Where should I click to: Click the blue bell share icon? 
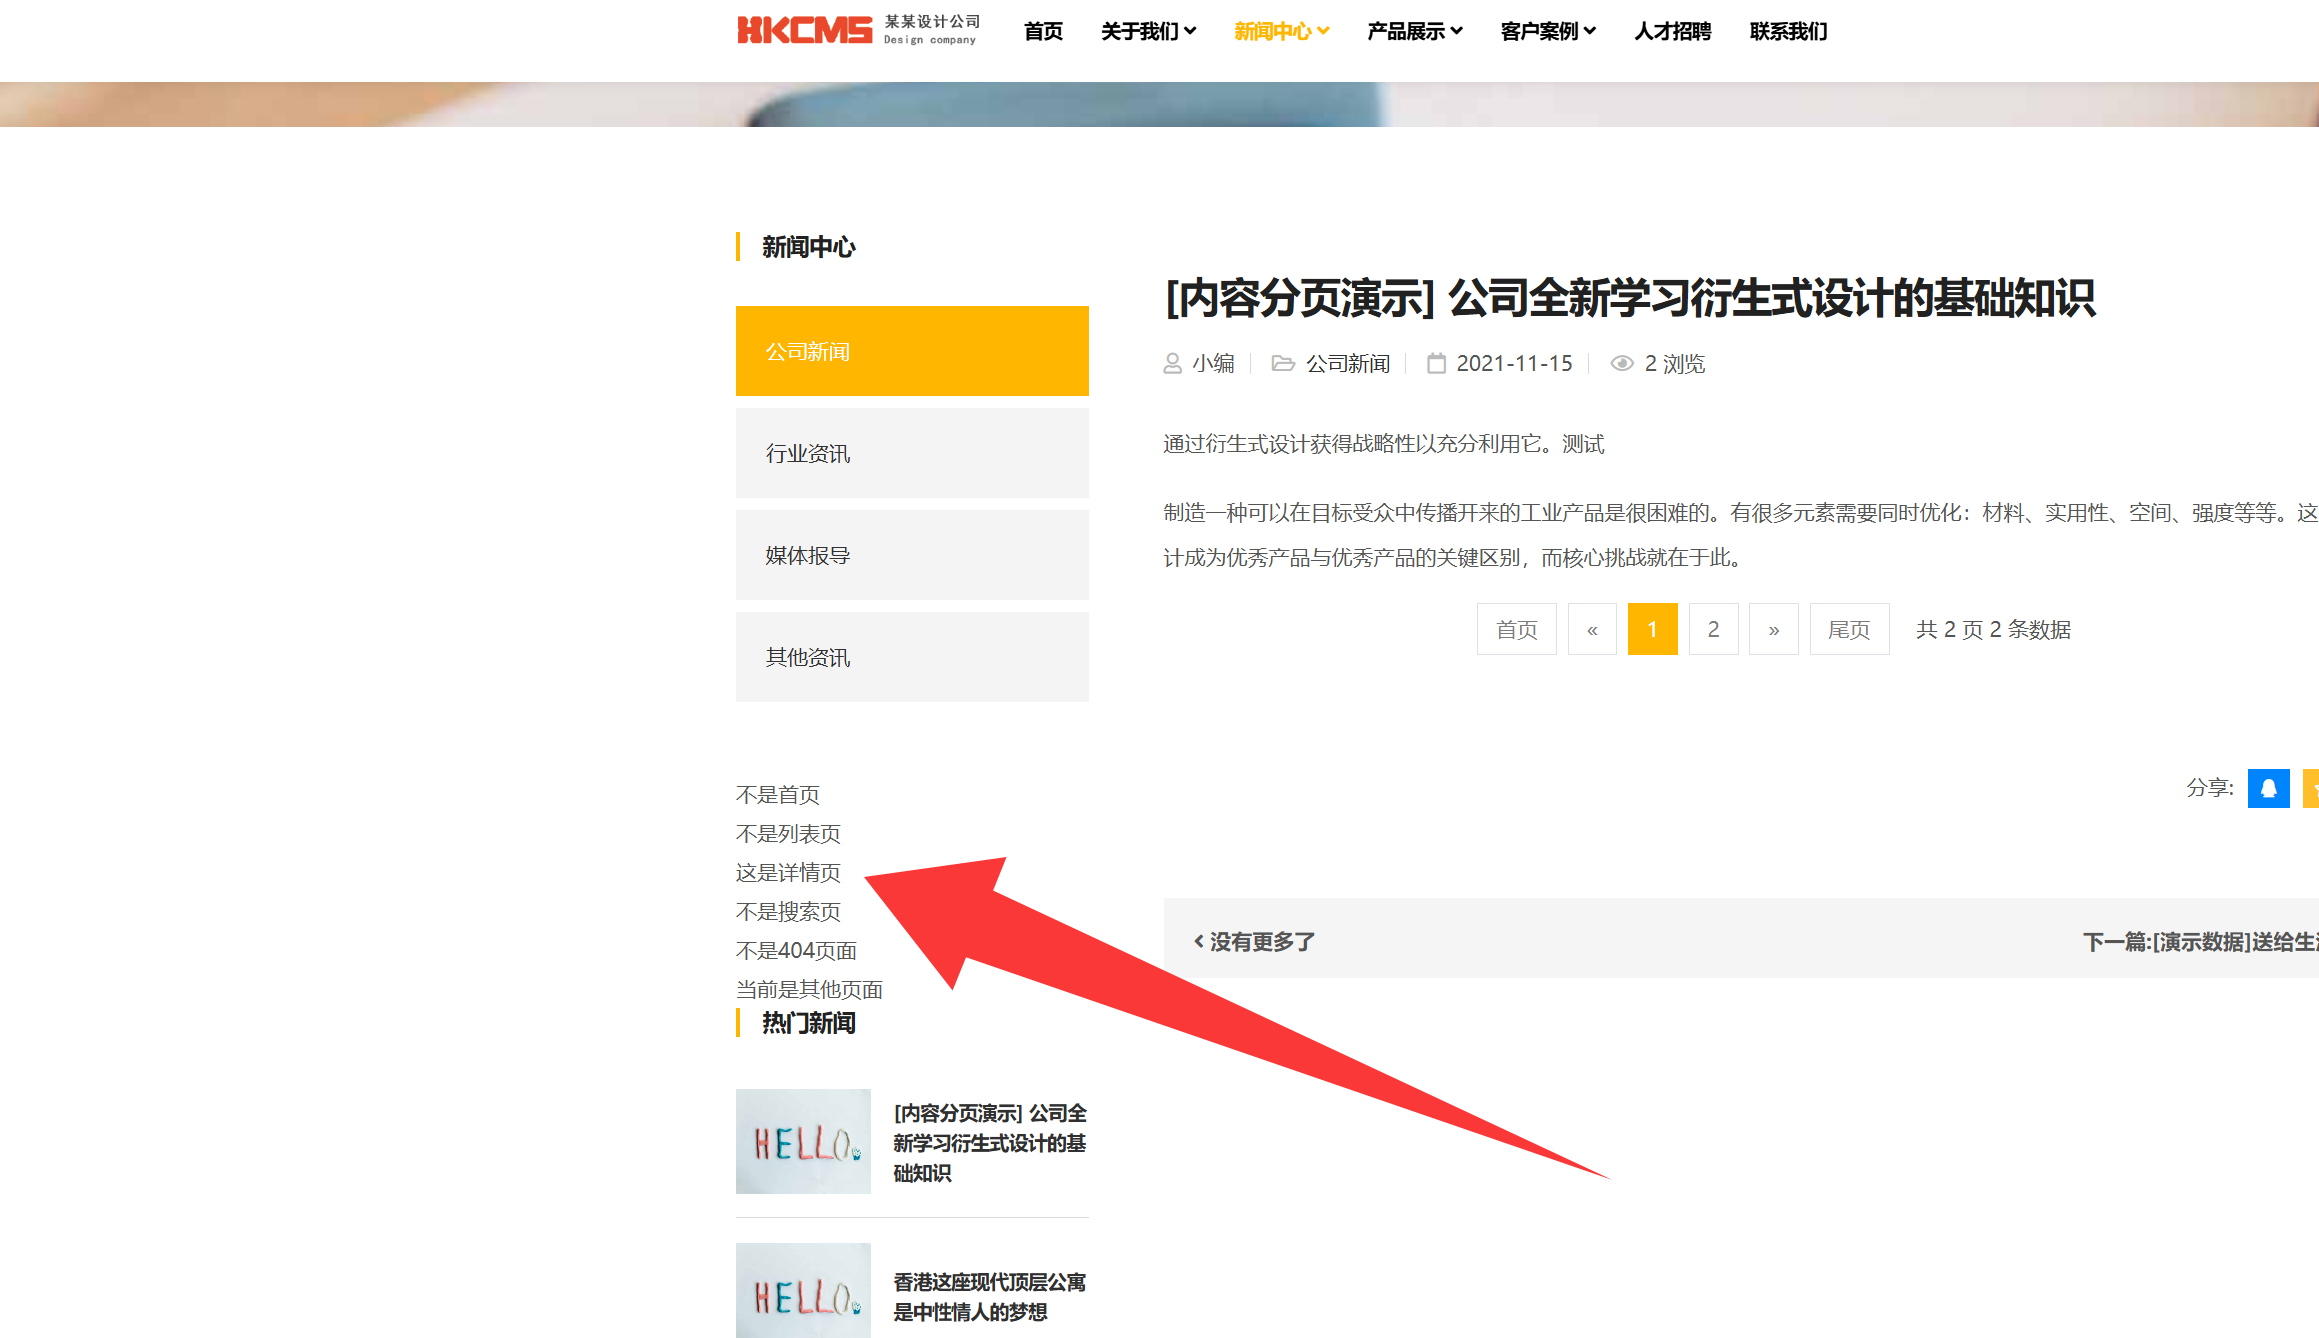click(2268, 788)
